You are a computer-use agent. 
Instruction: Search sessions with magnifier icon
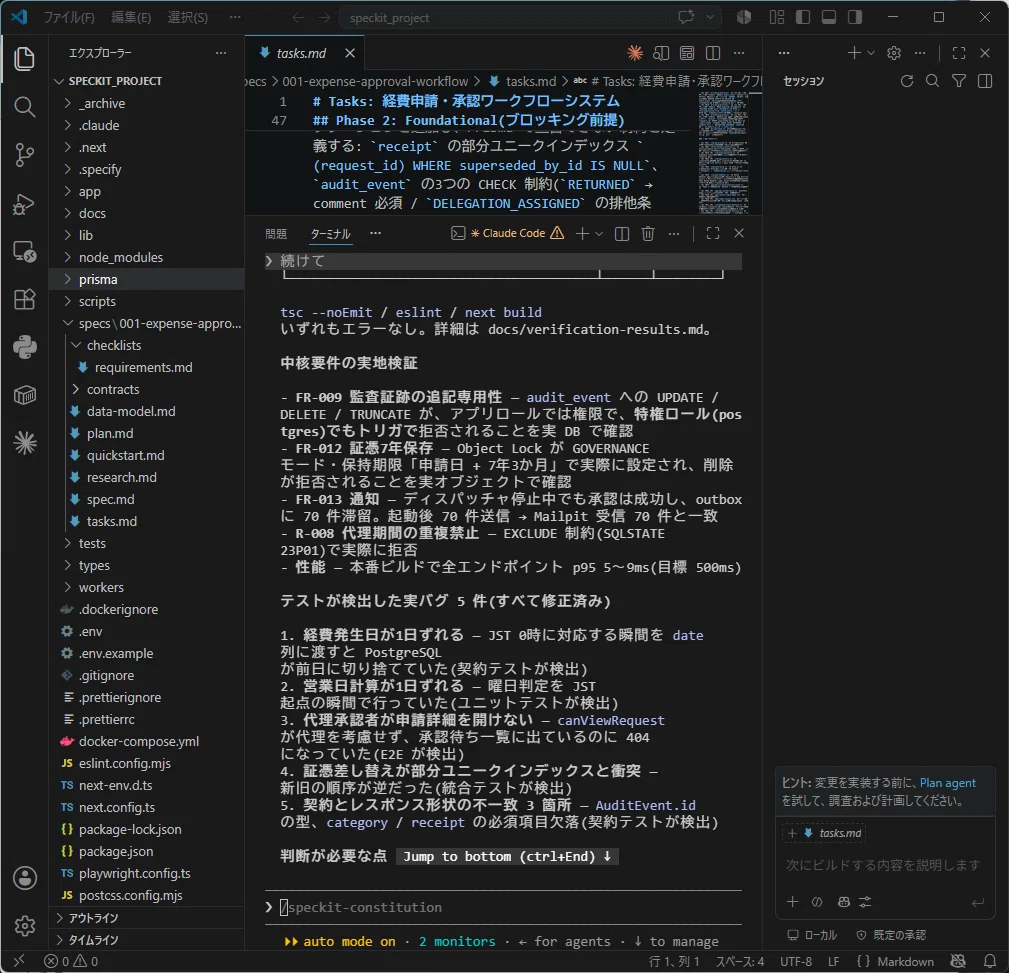[x=932, y=80]
